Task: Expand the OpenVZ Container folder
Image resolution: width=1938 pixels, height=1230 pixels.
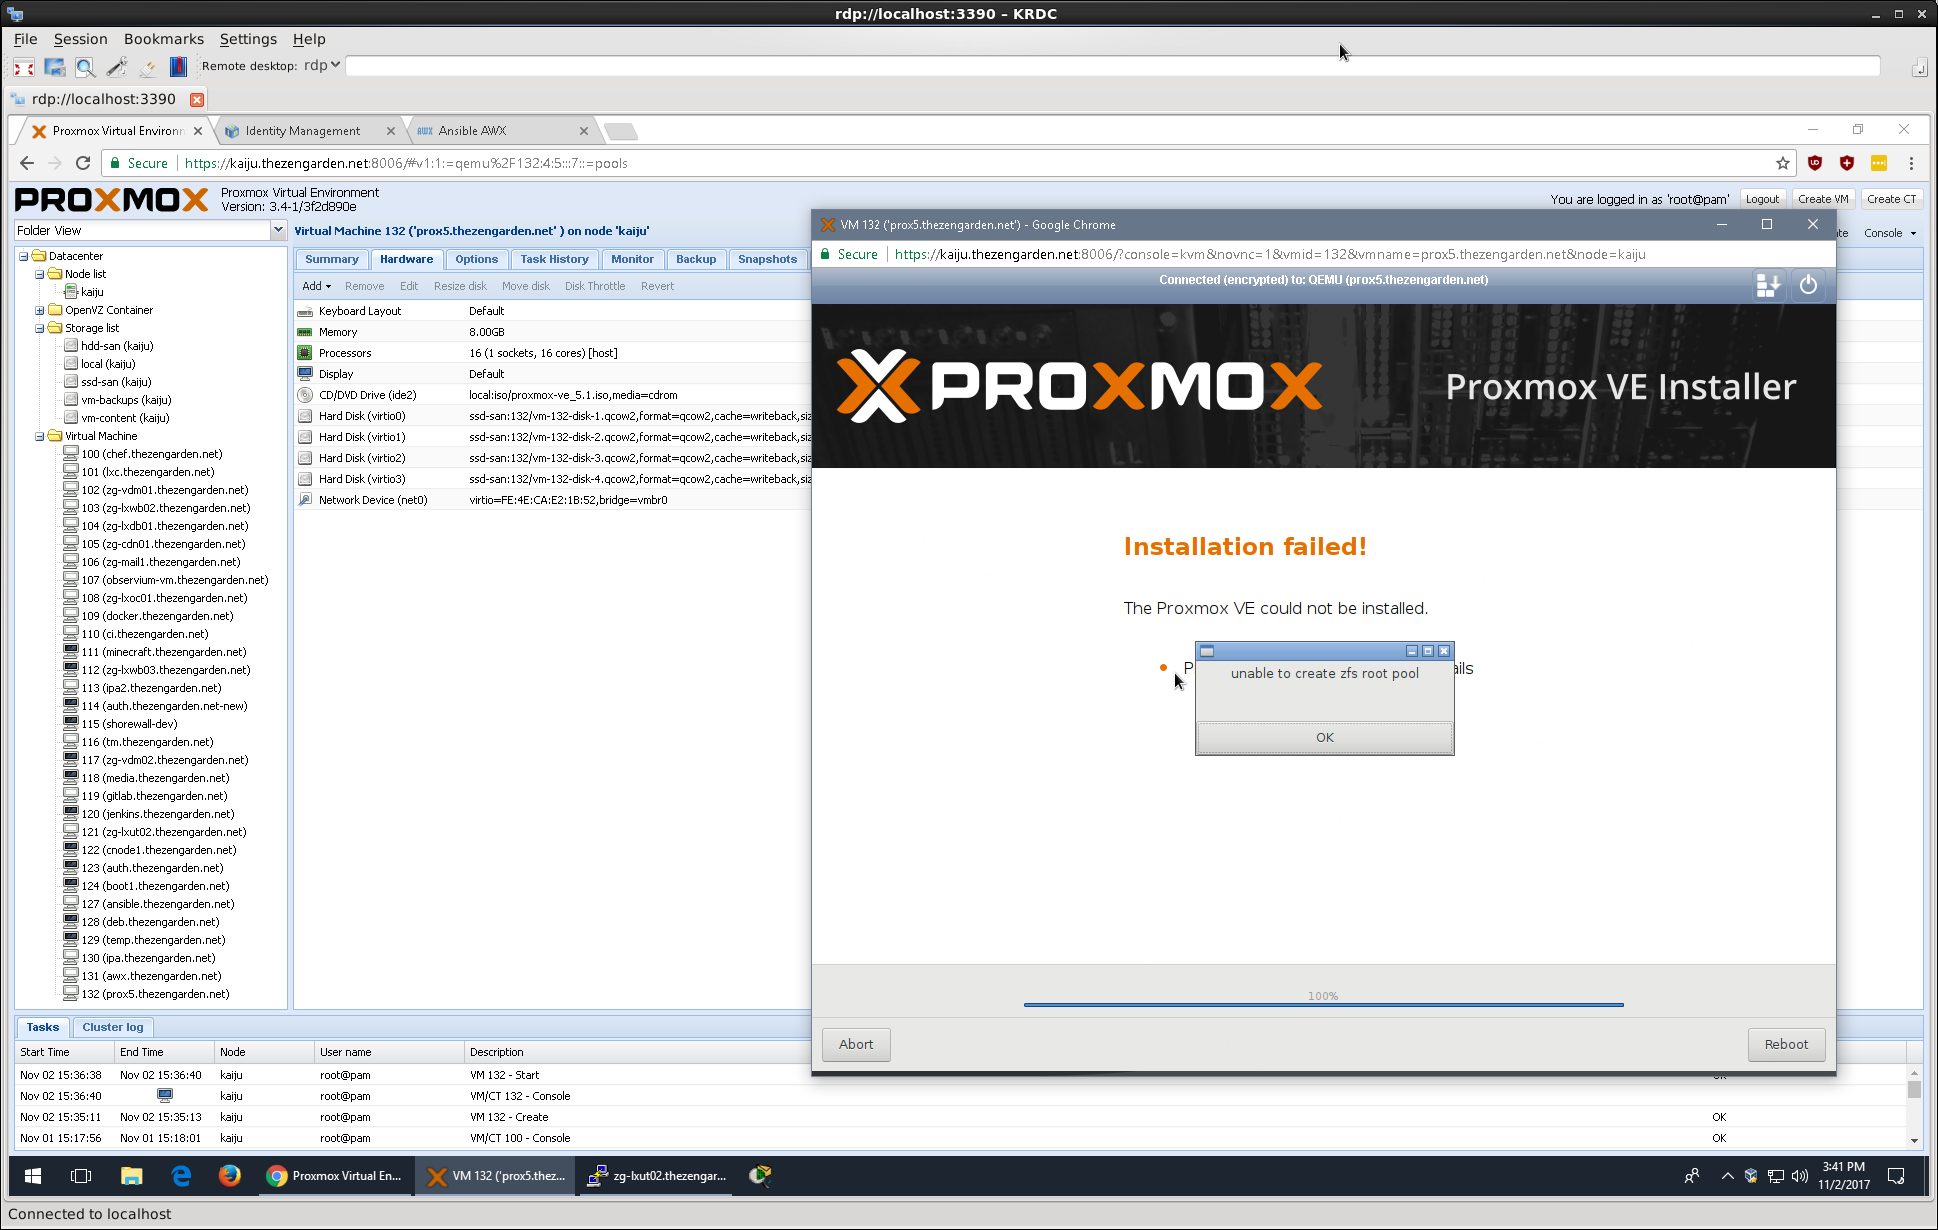Action: [x=39, y=310]
